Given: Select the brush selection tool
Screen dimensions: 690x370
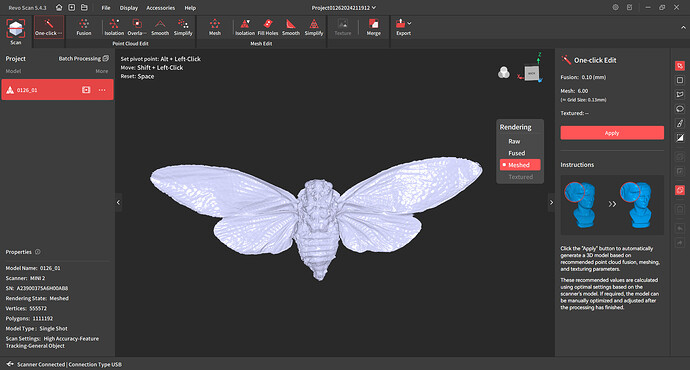Looking at the screenshot, I should click(680, 123).
